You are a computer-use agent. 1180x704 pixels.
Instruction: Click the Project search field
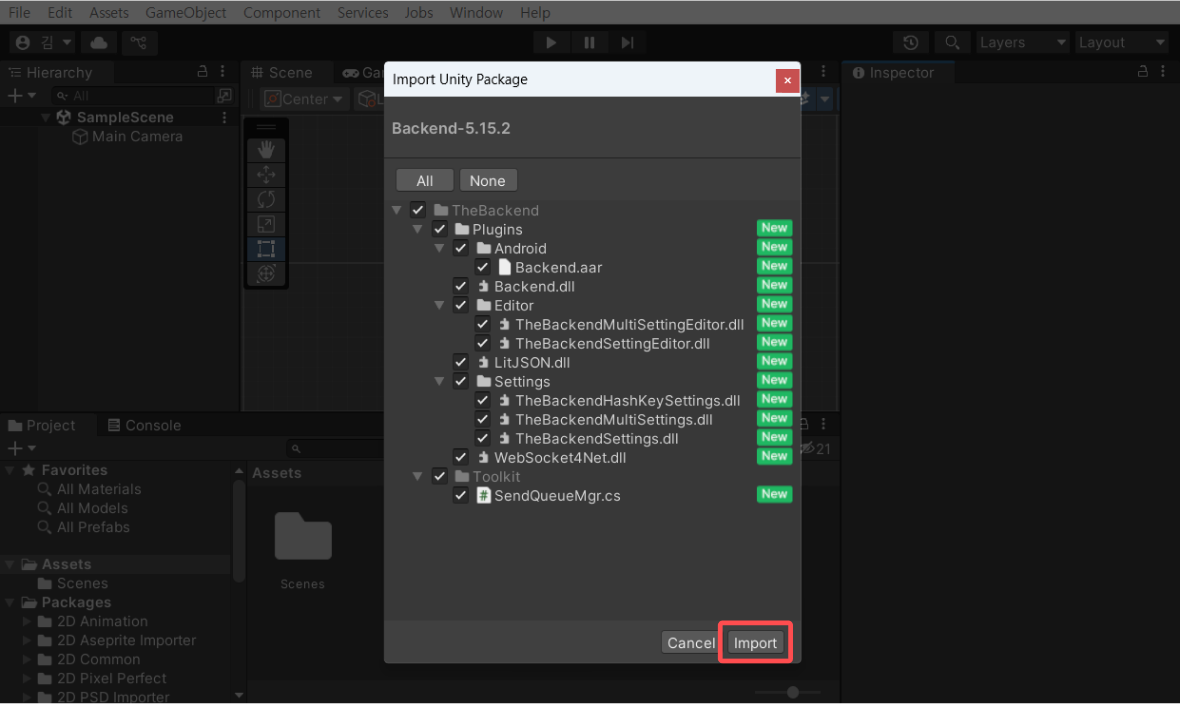pyautogui.click(x=336, y=449)
